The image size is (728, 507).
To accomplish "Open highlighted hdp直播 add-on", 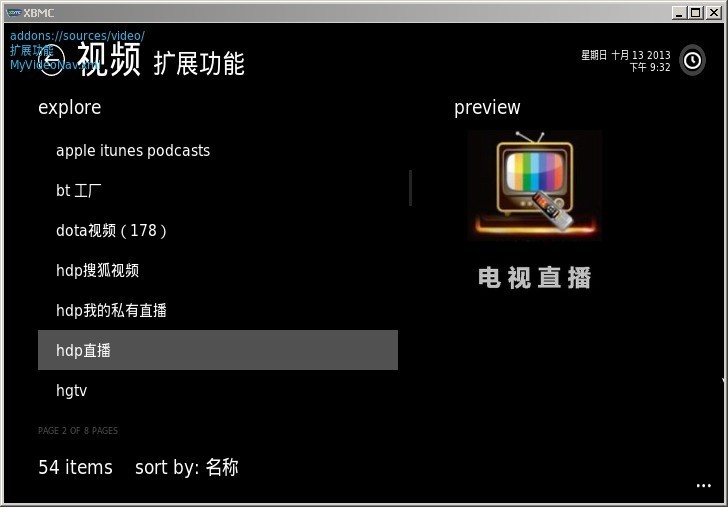I will tap(218, 350).
